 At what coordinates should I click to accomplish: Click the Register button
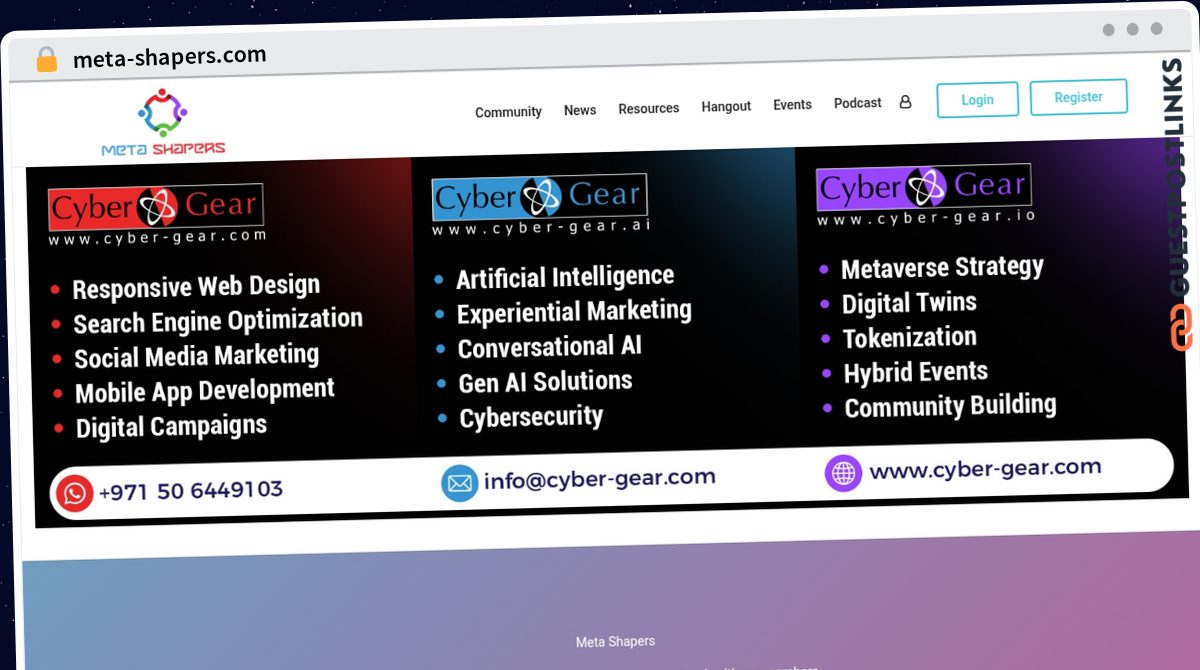pyautogui.click(x=1079, y=97)
